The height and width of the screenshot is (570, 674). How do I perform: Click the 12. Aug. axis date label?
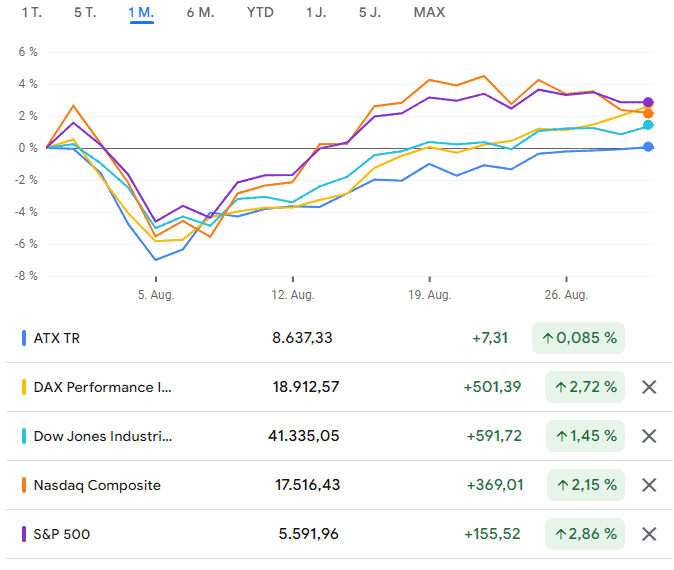pos(293,295)
